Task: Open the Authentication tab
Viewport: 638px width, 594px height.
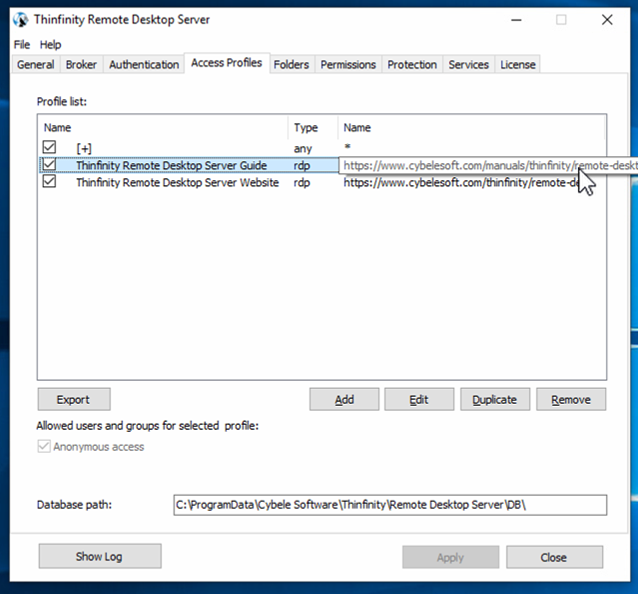Action: 144,65
